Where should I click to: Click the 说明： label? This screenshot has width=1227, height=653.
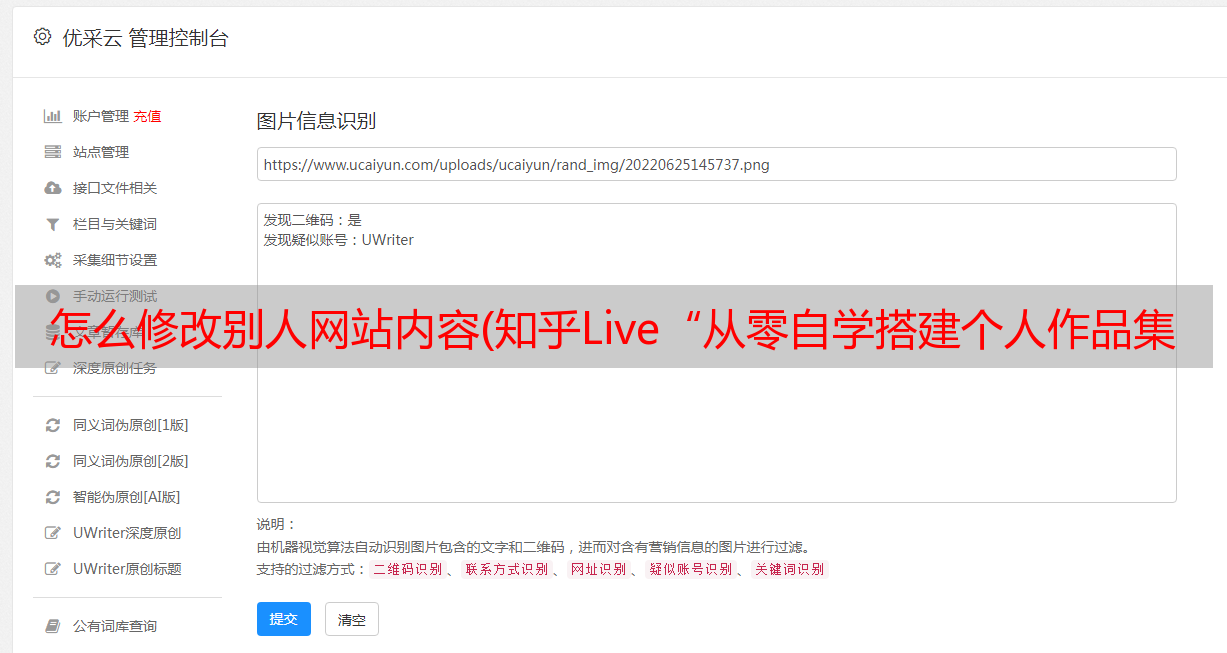276,524
